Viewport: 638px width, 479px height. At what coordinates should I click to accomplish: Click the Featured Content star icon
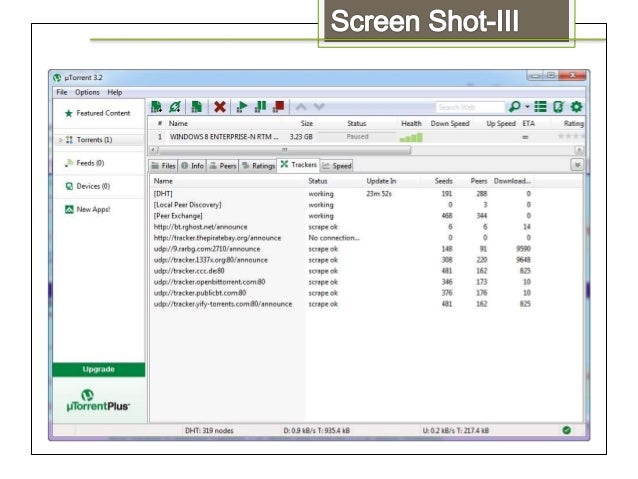tap(69, 113)
